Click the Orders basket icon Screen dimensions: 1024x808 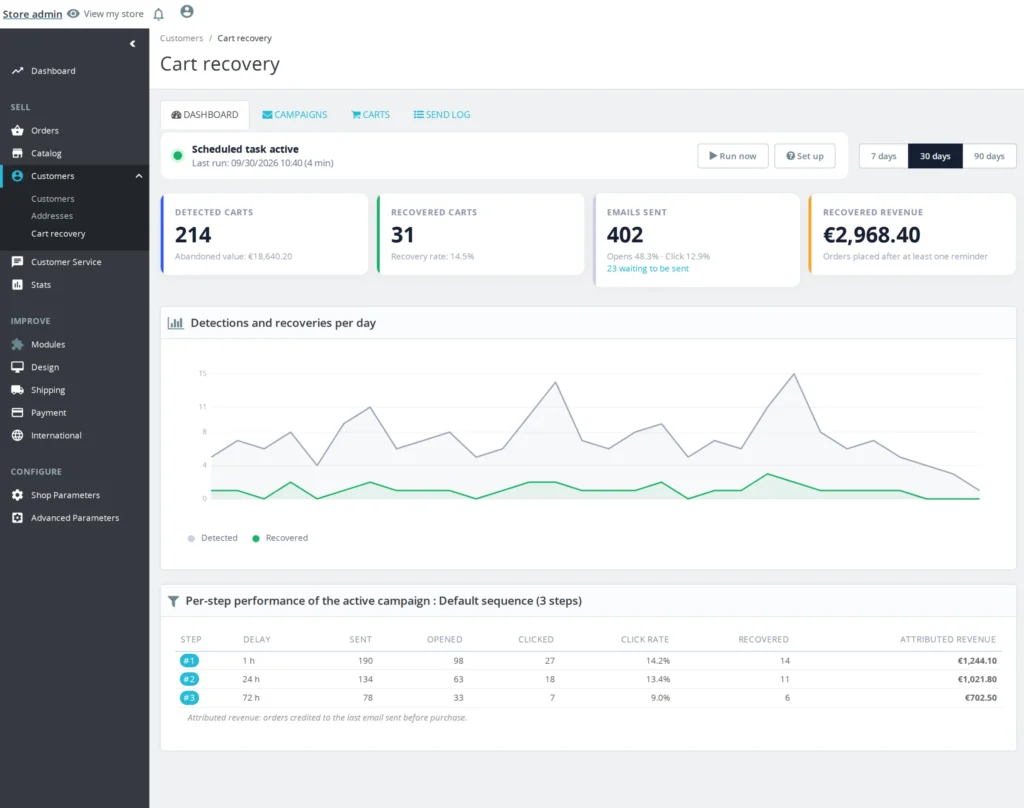[x=18, y=131]
